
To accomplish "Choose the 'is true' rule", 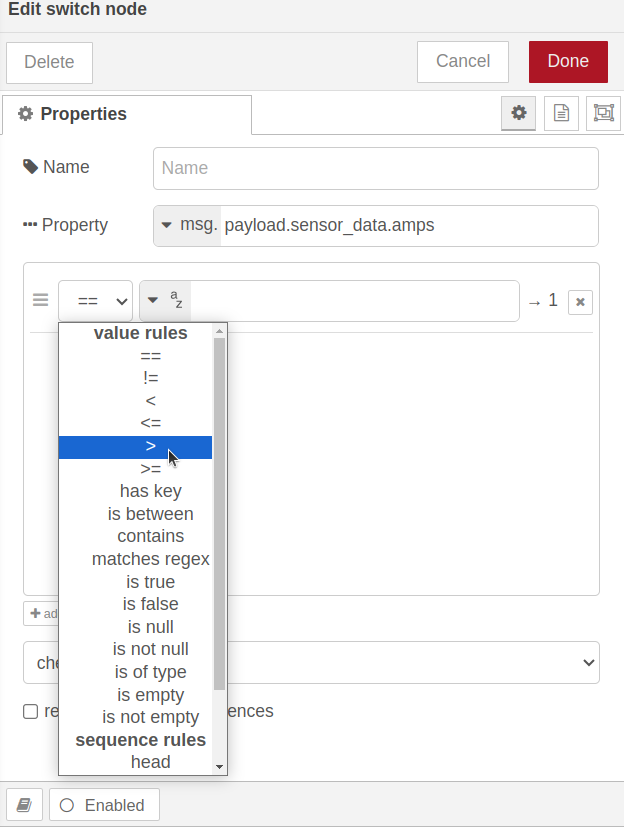I will pos(135,582).
